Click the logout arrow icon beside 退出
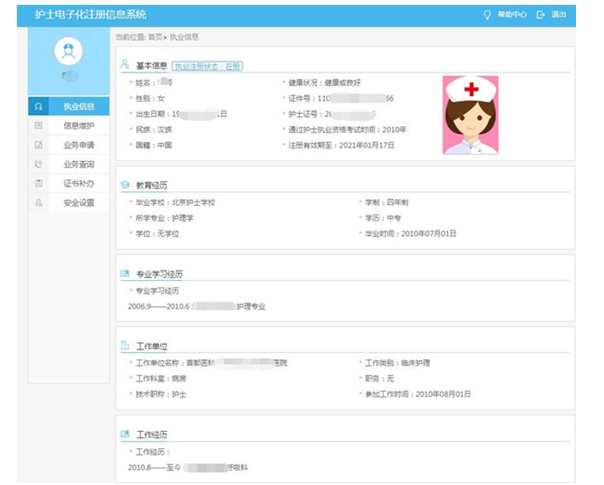This screenshot has height=485, width=604. 541,14
